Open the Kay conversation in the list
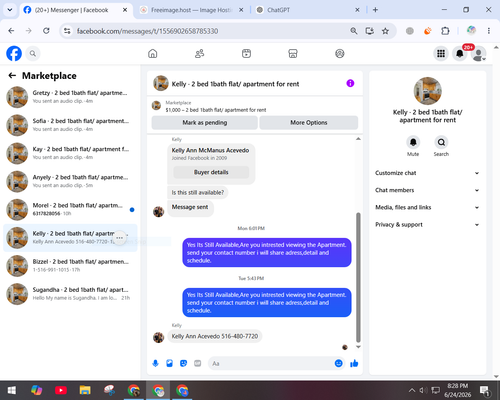 [x=70, y=153]
